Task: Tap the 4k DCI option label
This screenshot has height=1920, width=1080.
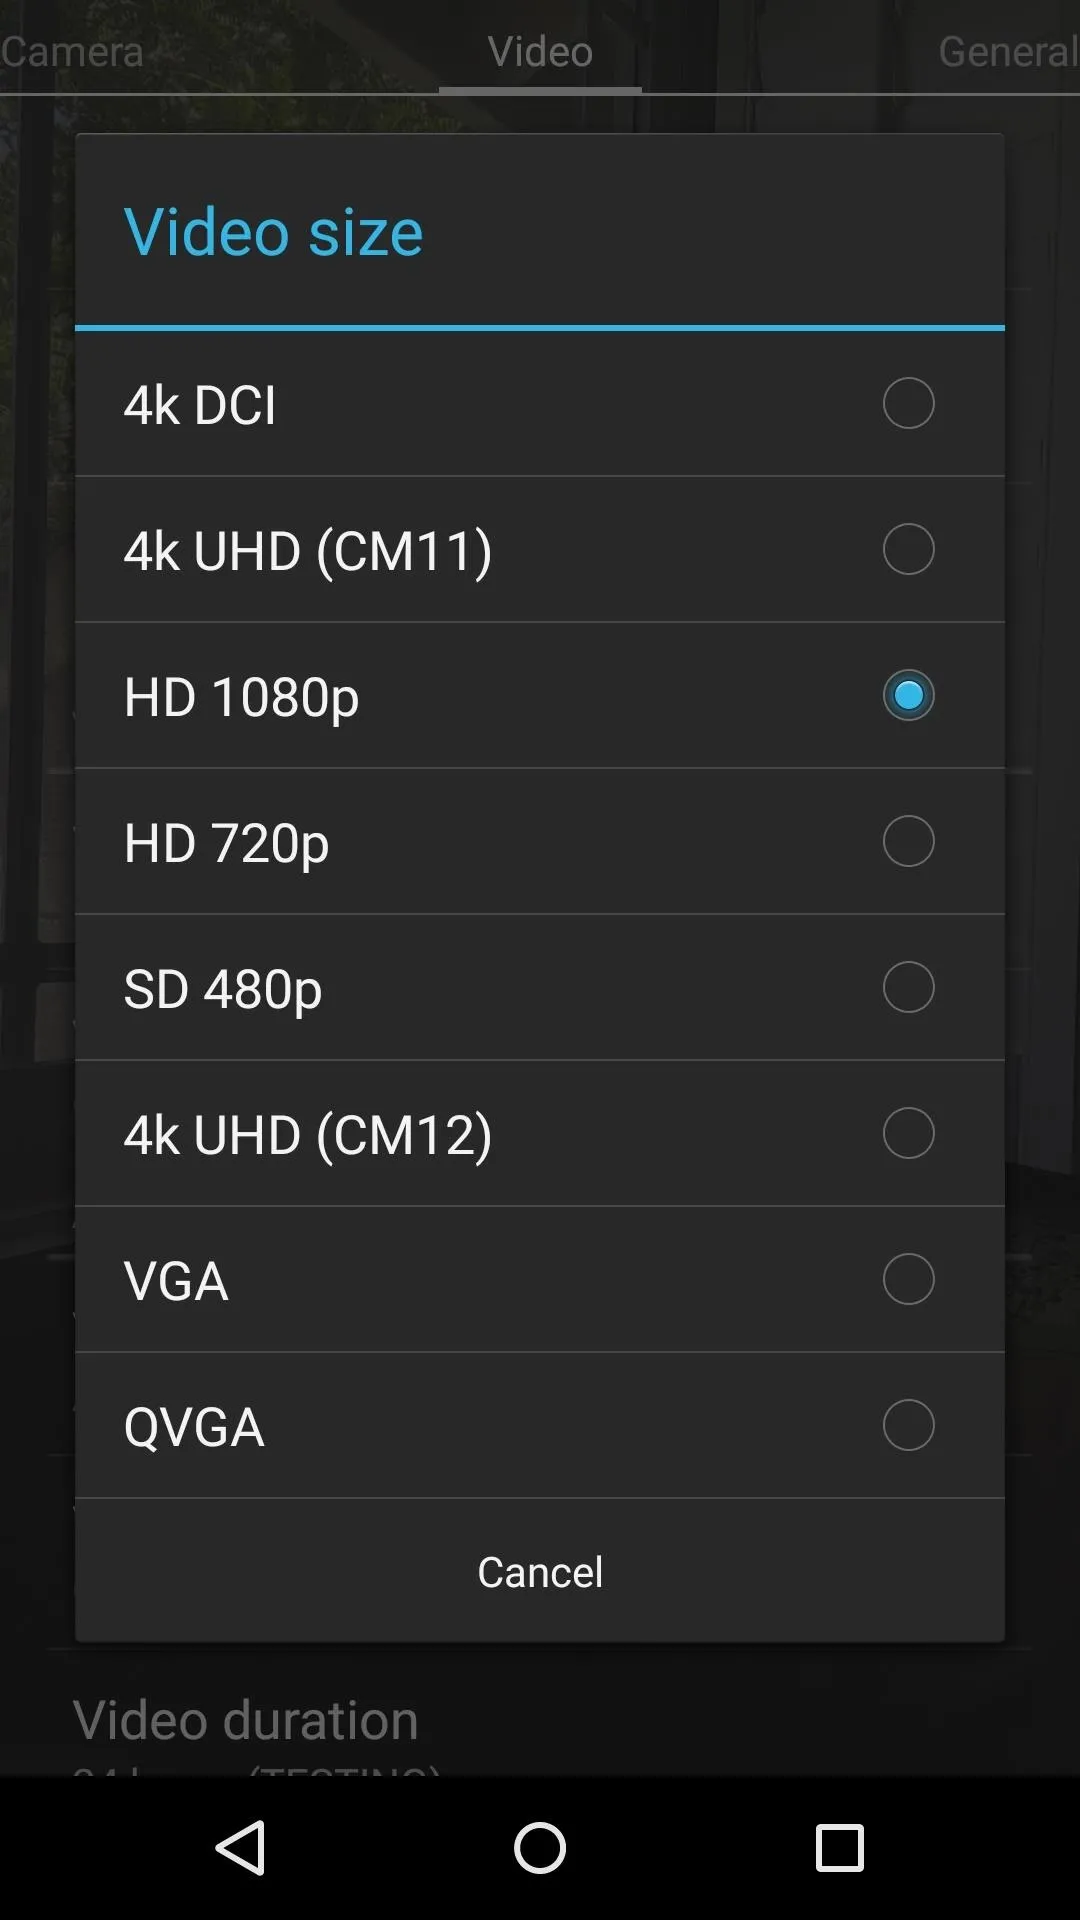Action: [x=200, y=405]
